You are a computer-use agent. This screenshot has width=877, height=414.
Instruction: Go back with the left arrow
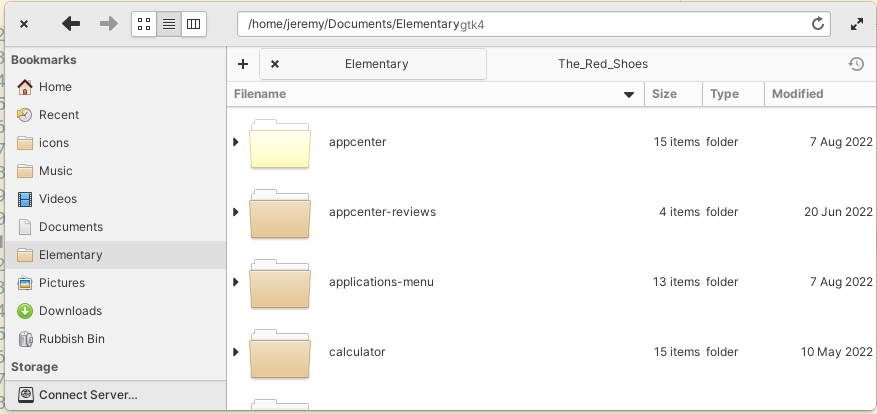71,23
